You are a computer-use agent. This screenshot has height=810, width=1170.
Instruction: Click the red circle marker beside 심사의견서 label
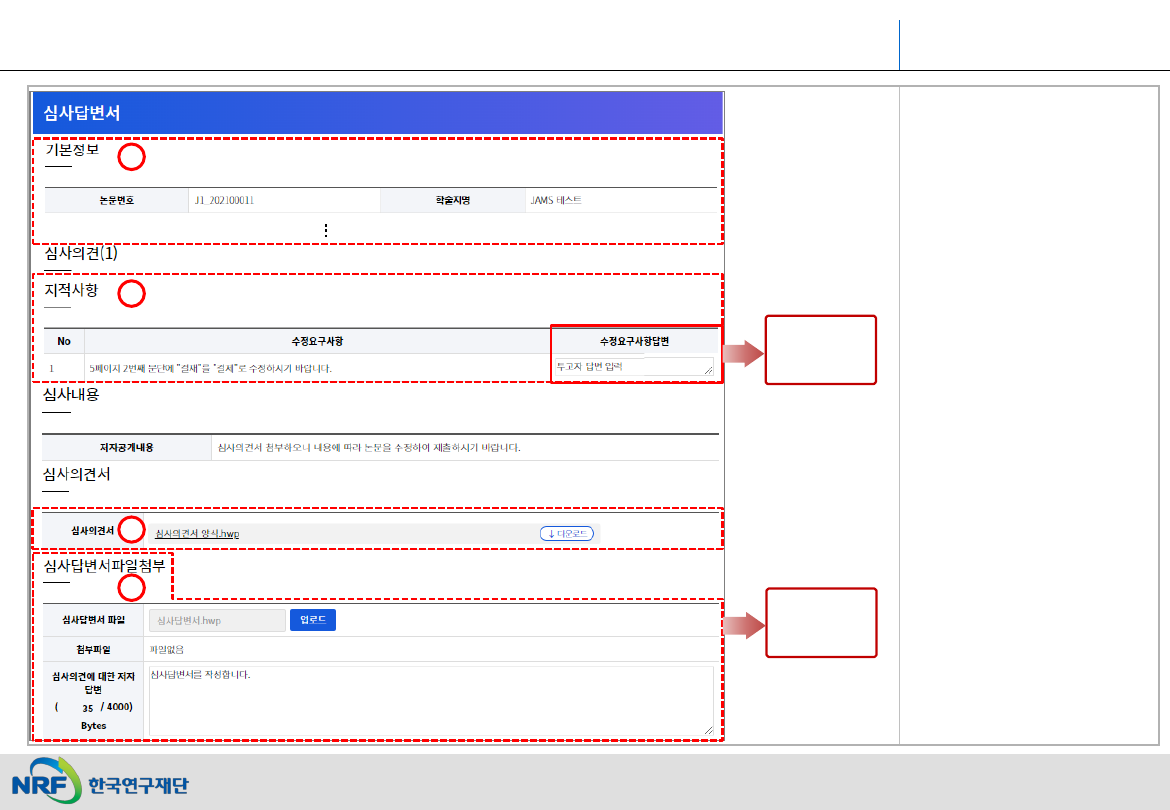pyautogui.click(x=132, y=529)
